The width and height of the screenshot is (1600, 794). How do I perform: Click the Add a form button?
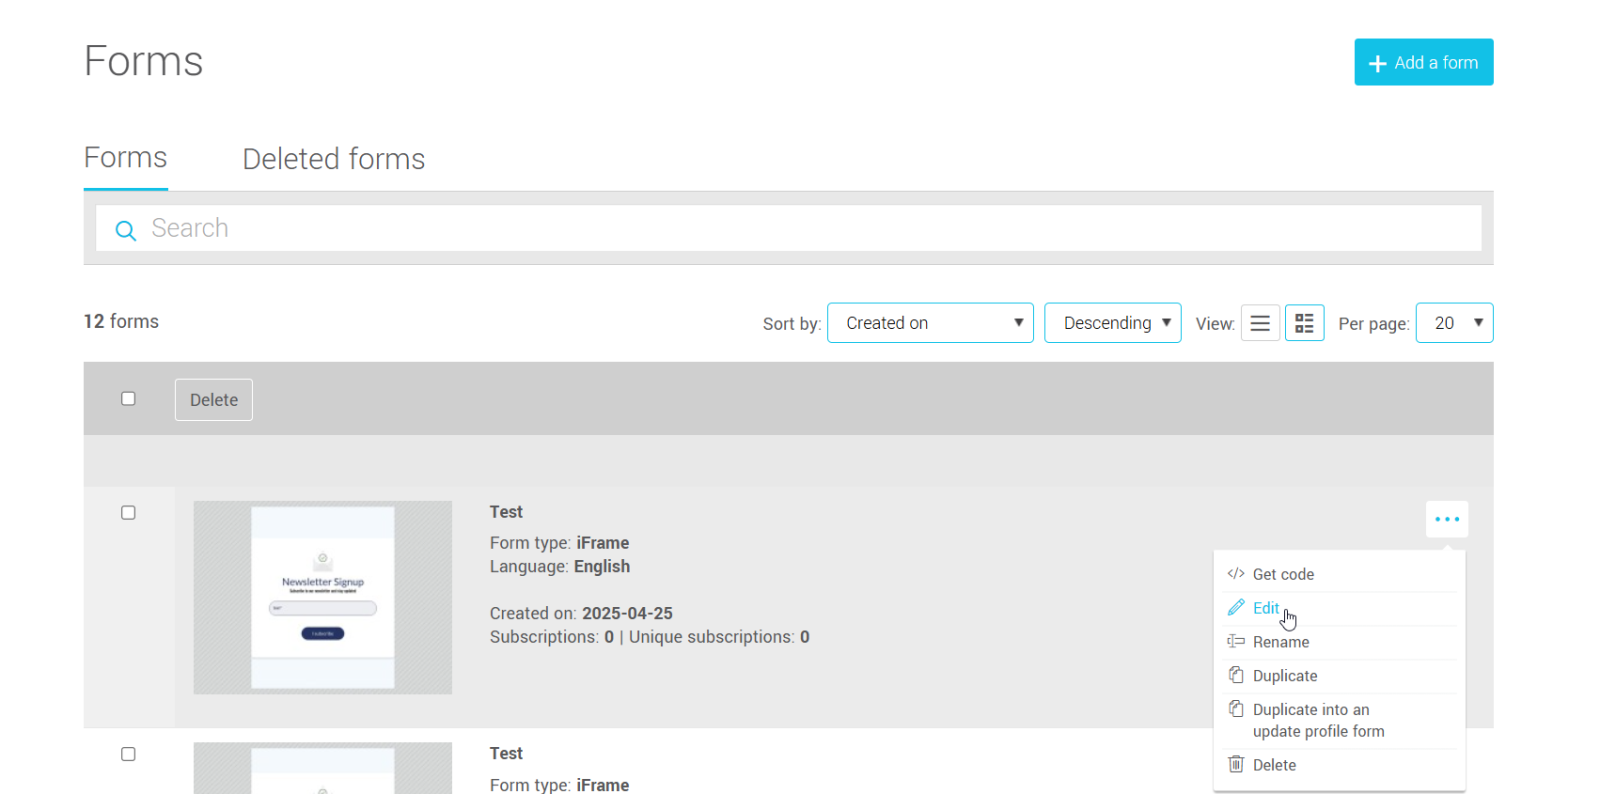click(x=1423, y=62)
